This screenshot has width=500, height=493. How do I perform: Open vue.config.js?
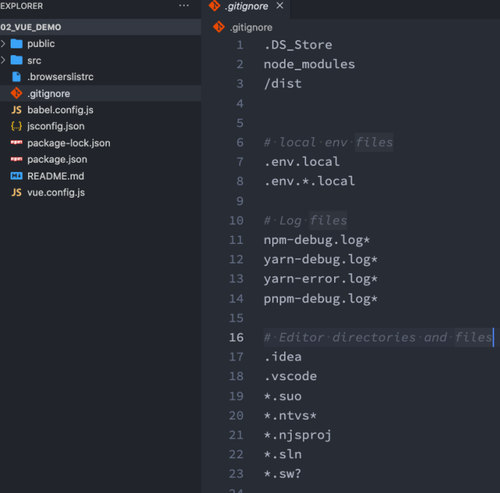coord(56,193)
